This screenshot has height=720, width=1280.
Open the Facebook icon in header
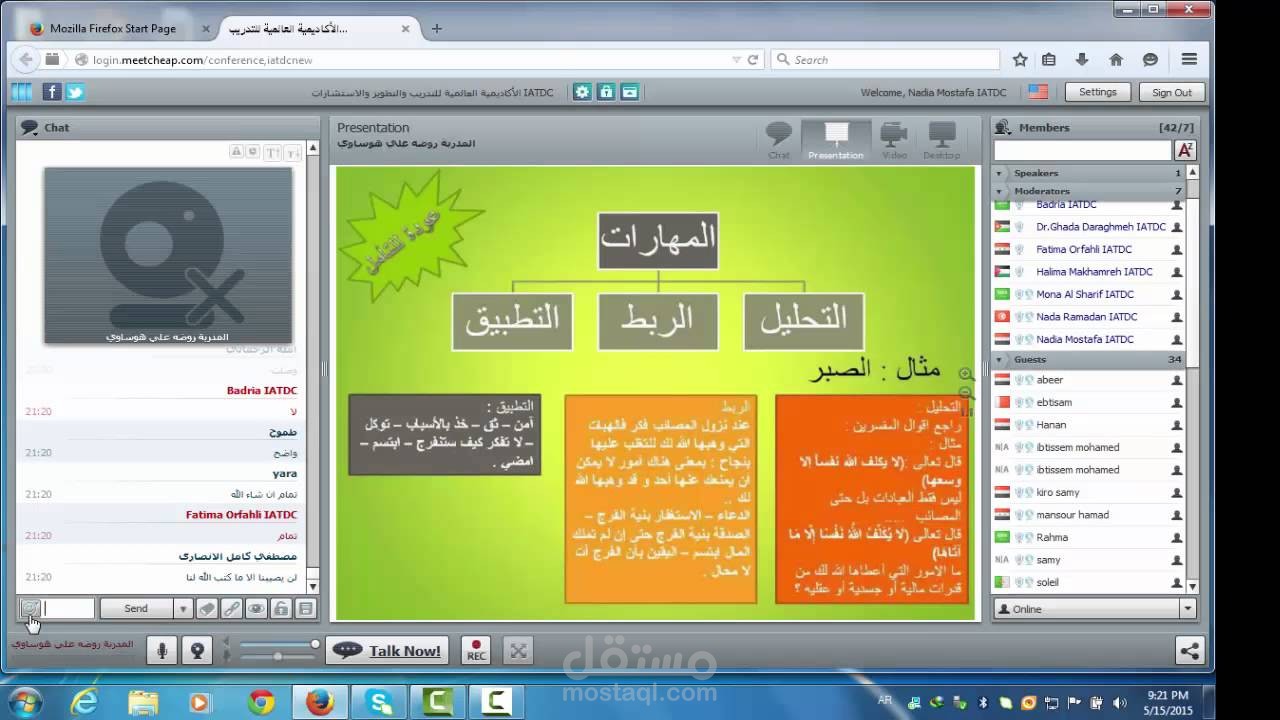coord(52,92)
